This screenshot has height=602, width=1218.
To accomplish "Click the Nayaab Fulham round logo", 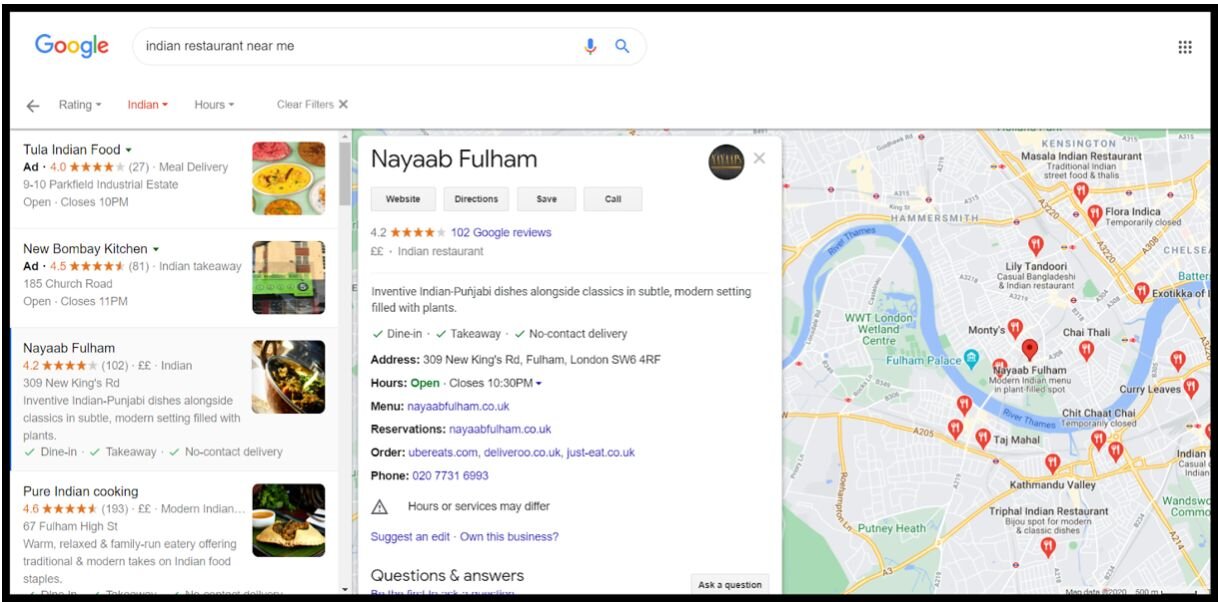I will (x=726, y=162).
